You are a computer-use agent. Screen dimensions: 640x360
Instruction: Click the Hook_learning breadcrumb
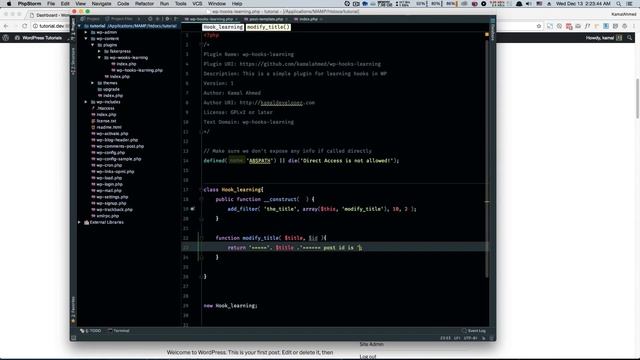click(223, 27)
